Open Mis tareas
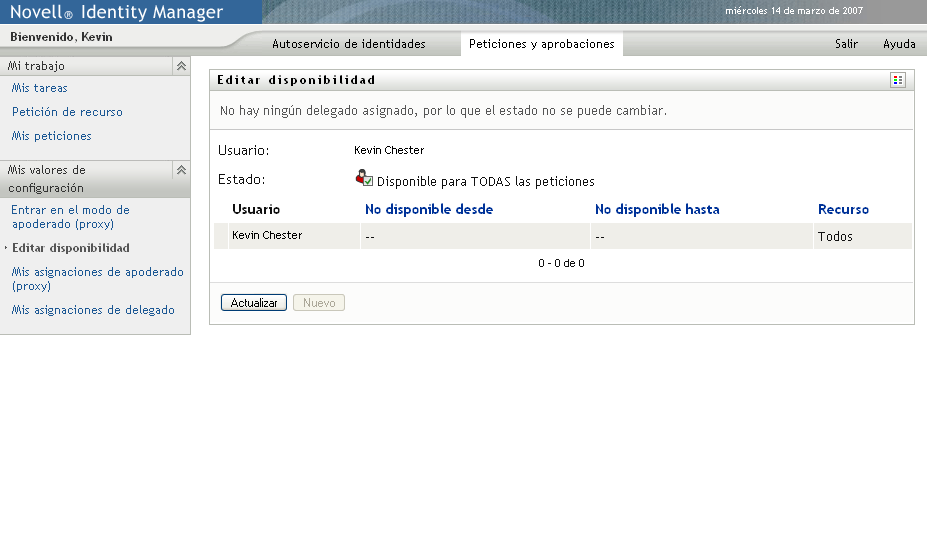Viewport: 927px width, 543px height. click(x=40, y=88)
